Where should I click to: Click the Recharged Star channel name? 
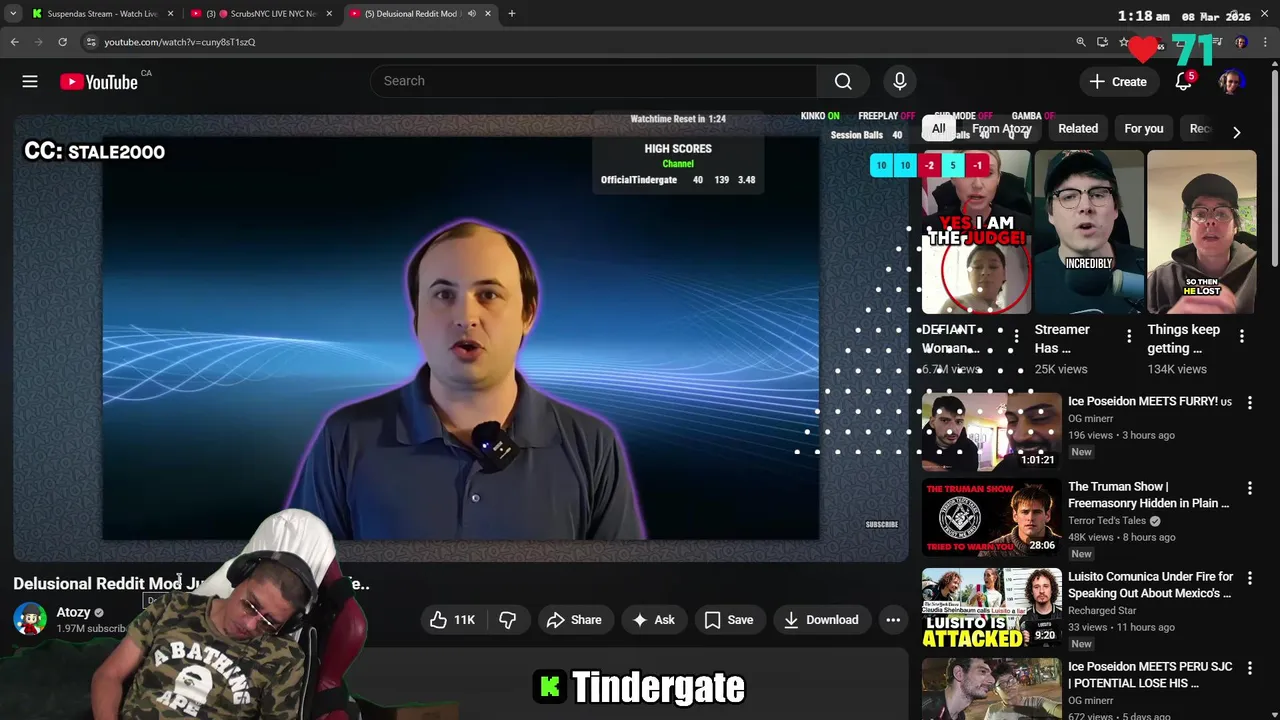tap(1102, 611)
